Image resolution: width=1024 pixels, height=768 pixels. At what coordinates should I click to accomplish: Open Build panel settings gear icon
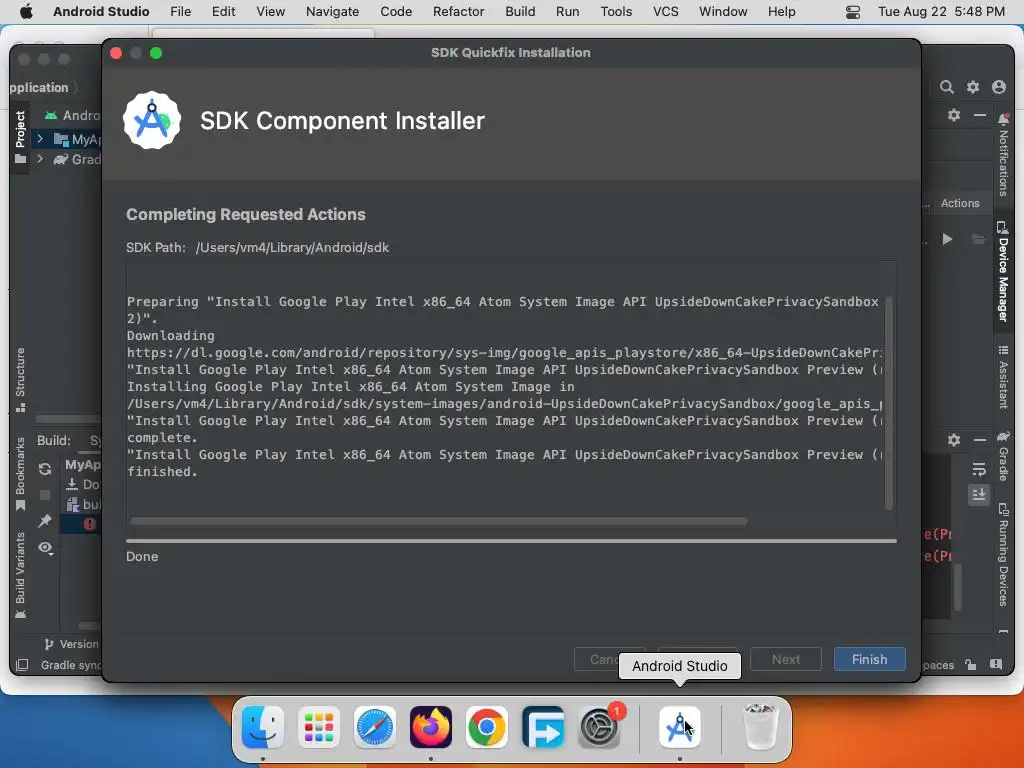tap(953, 440)
